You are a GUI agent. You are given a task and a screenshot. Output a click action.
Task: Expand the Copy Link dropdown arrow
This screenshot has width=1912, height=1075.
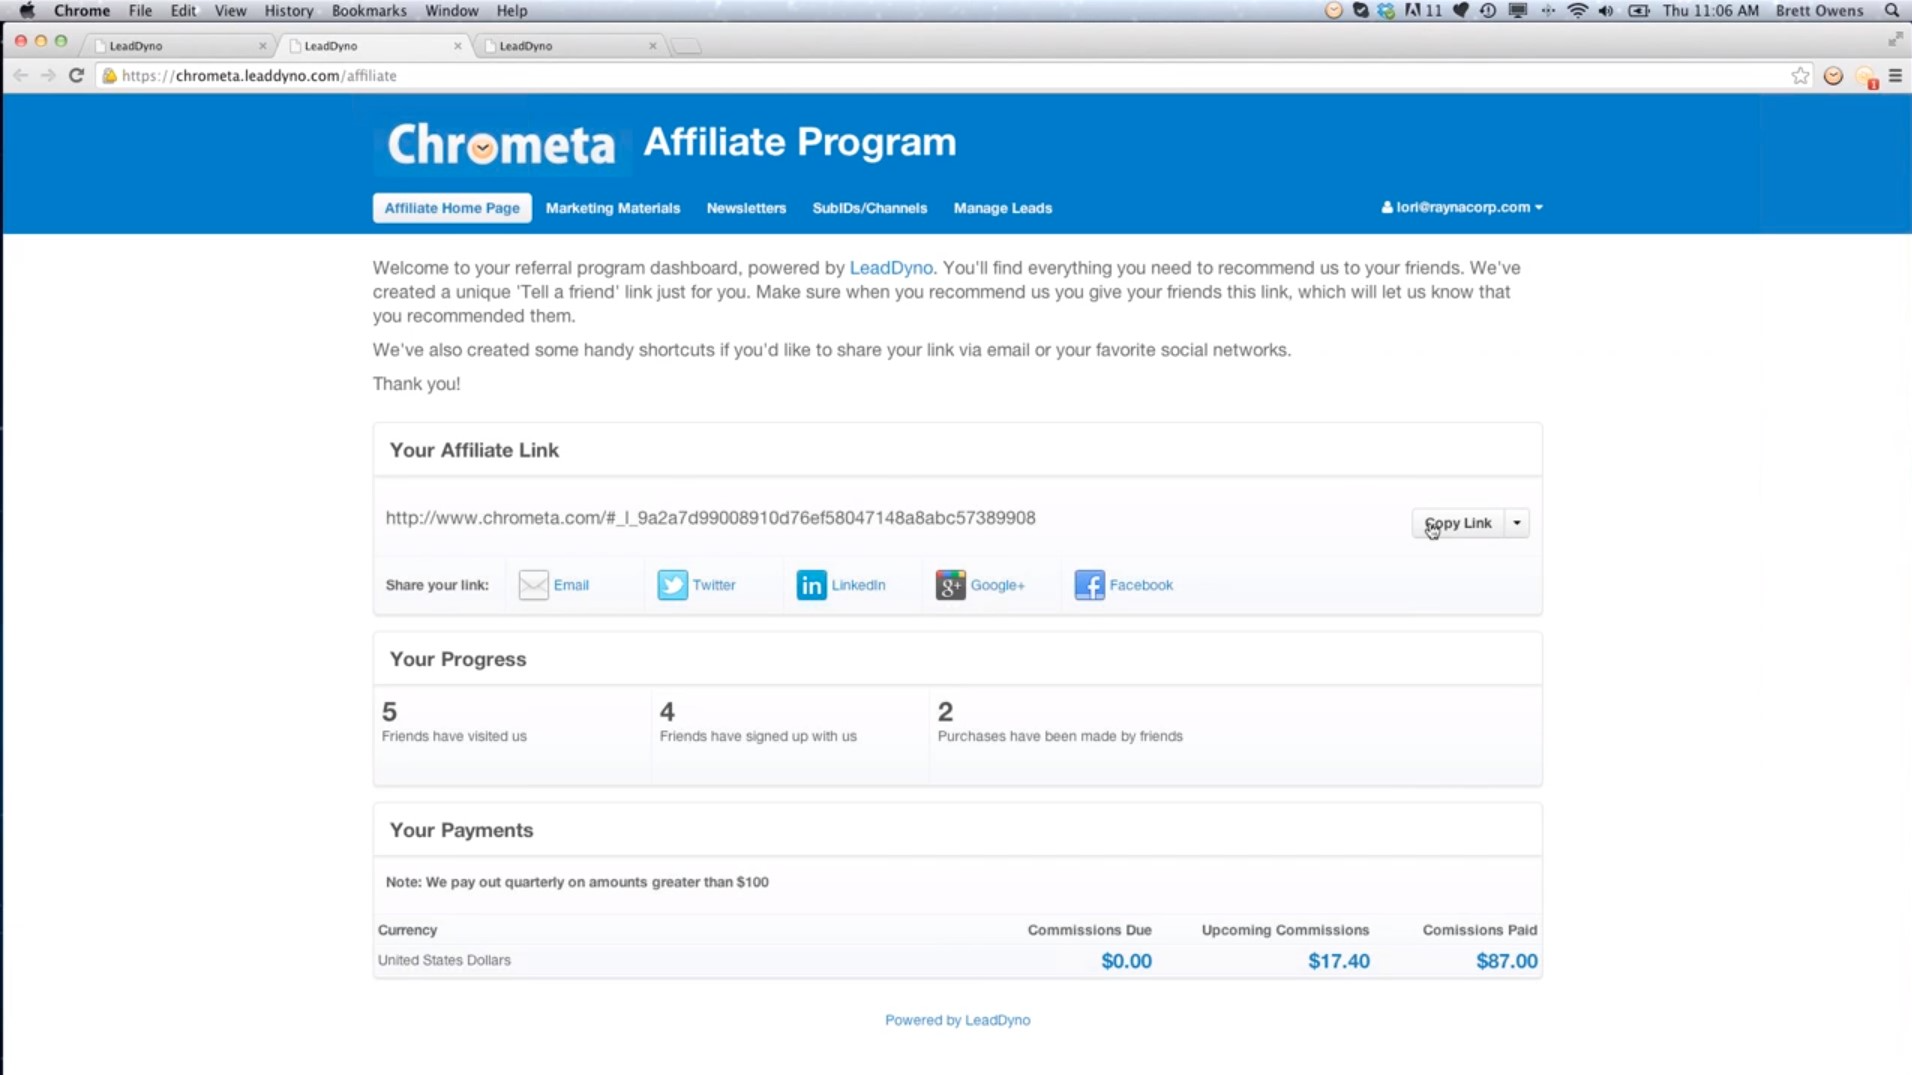(1517, 523)
